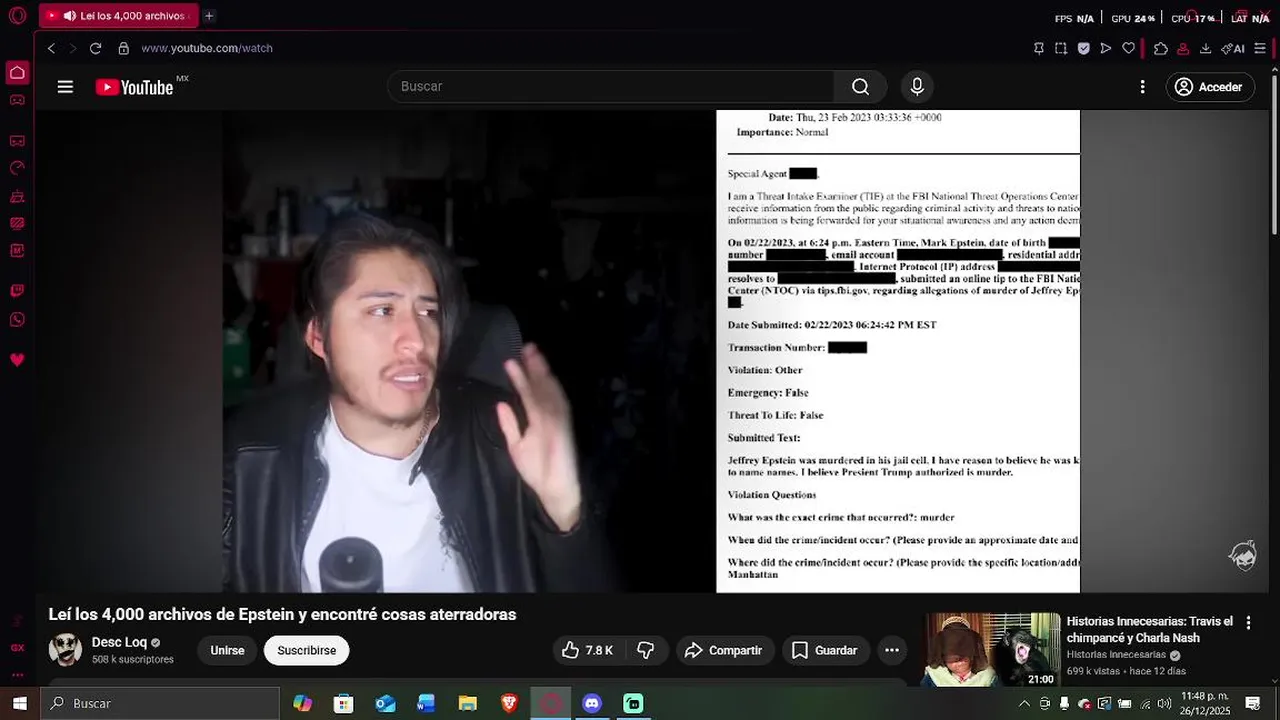The width and height of the screenshot is (1280, 720).
Task: Switch to the Leí los 4,000 archivos tab
Action: (x=119, y=16)
